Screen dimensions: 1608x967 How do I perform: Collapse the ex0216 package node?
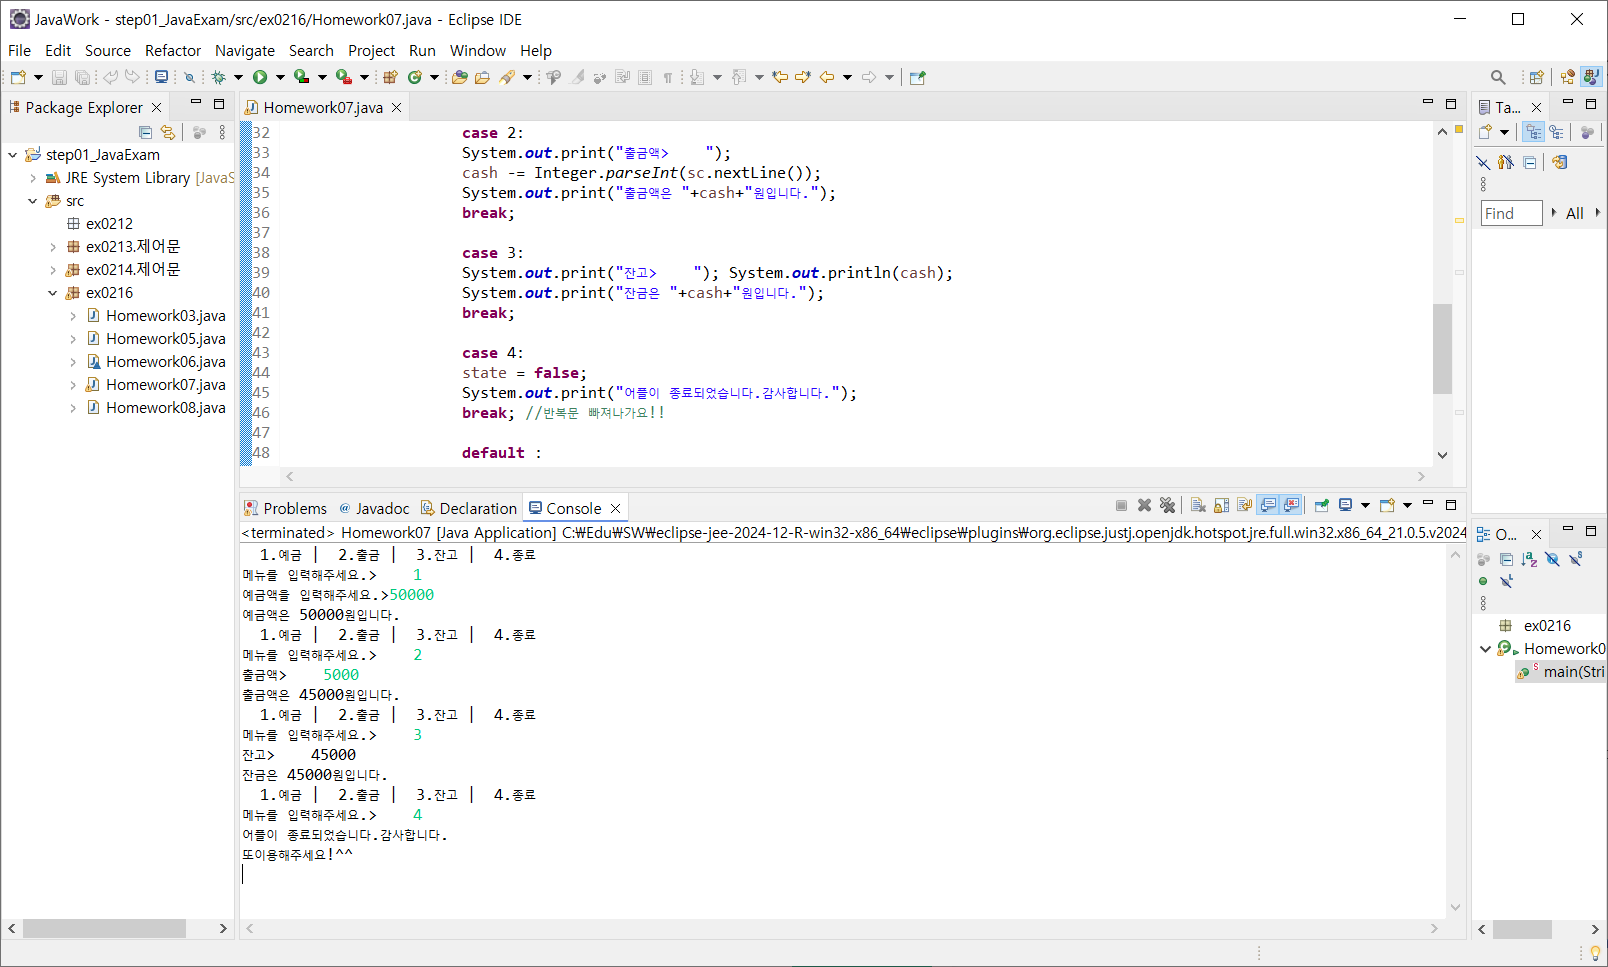(53, 293)
